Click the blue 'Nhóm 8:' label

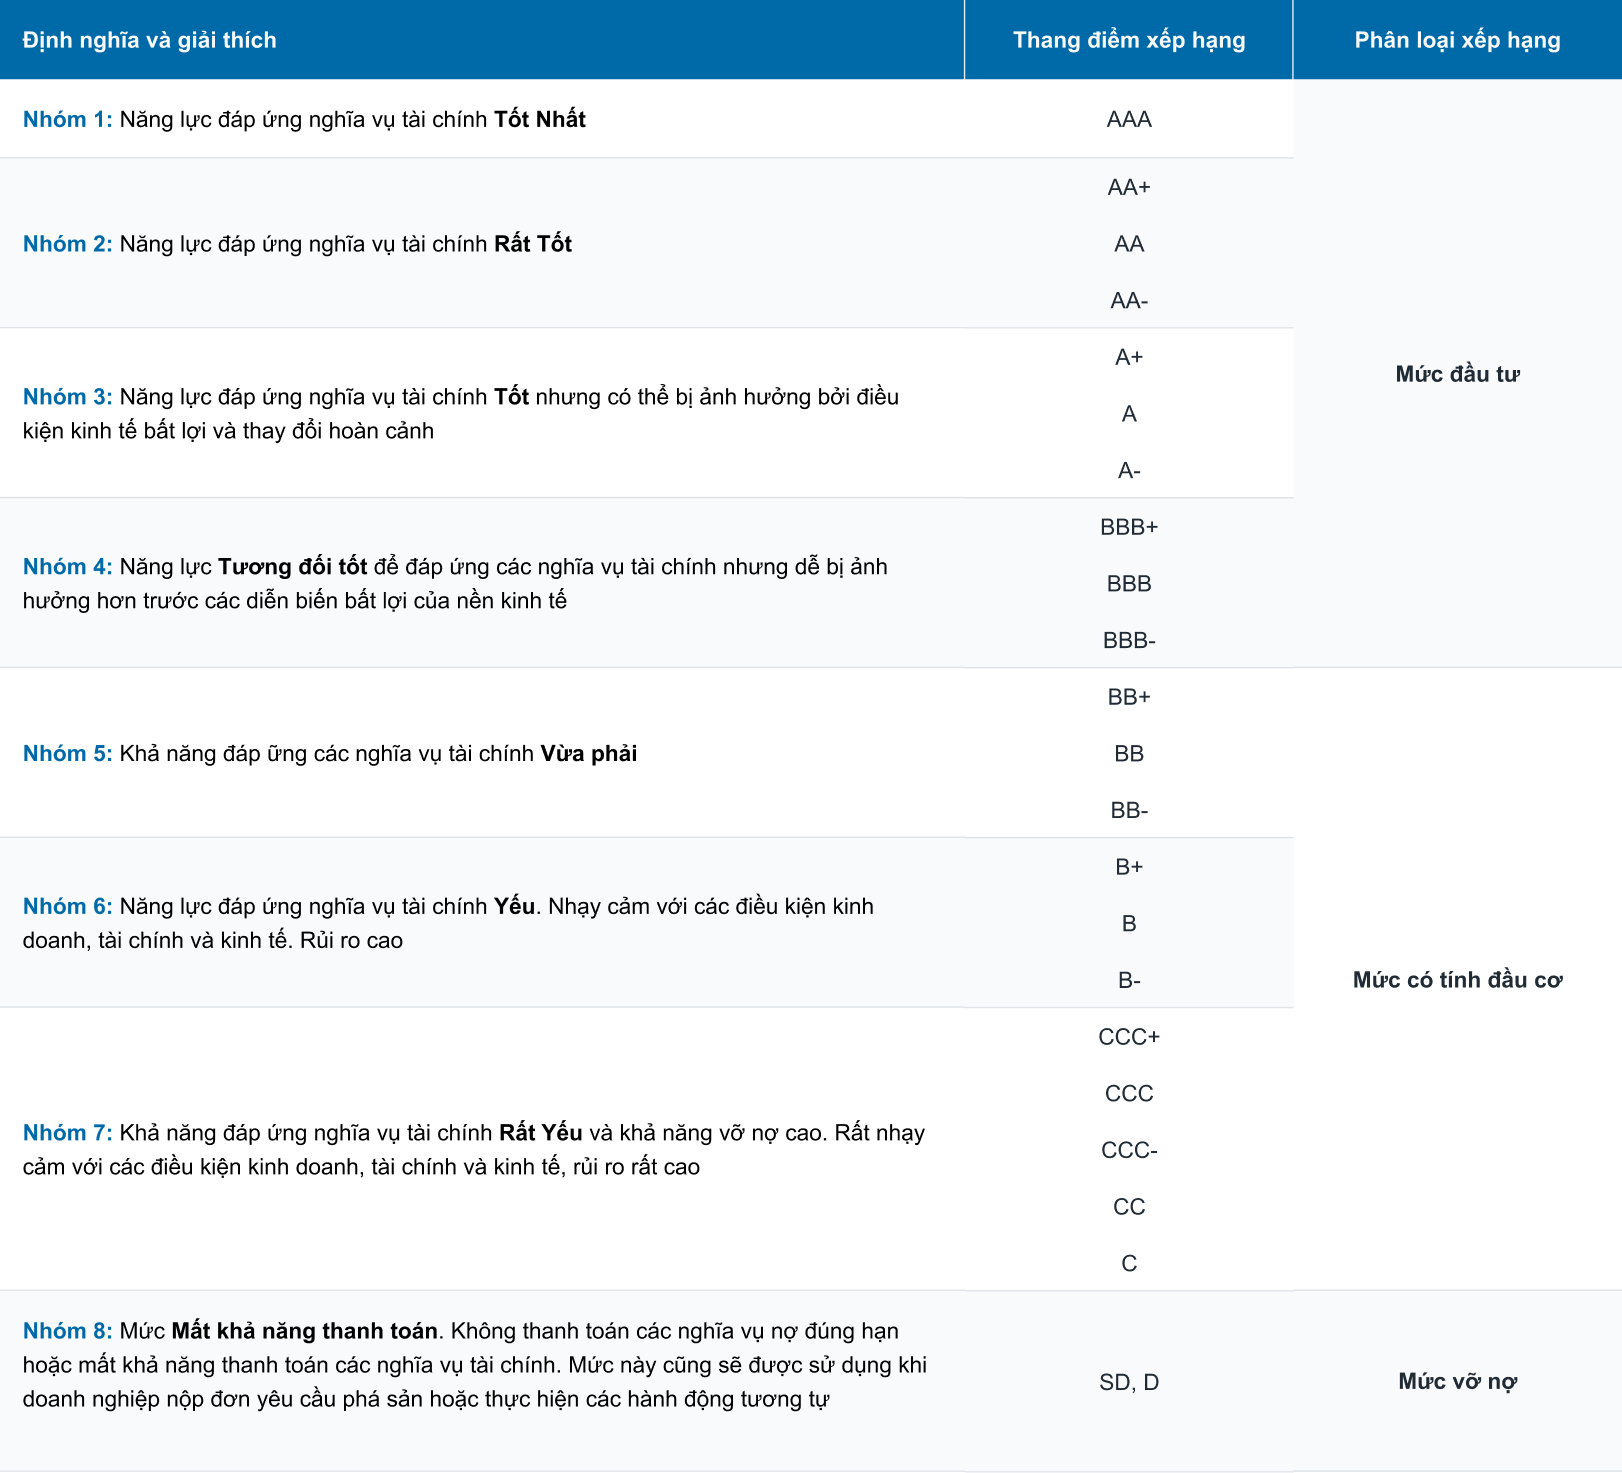coord(67,1331)
